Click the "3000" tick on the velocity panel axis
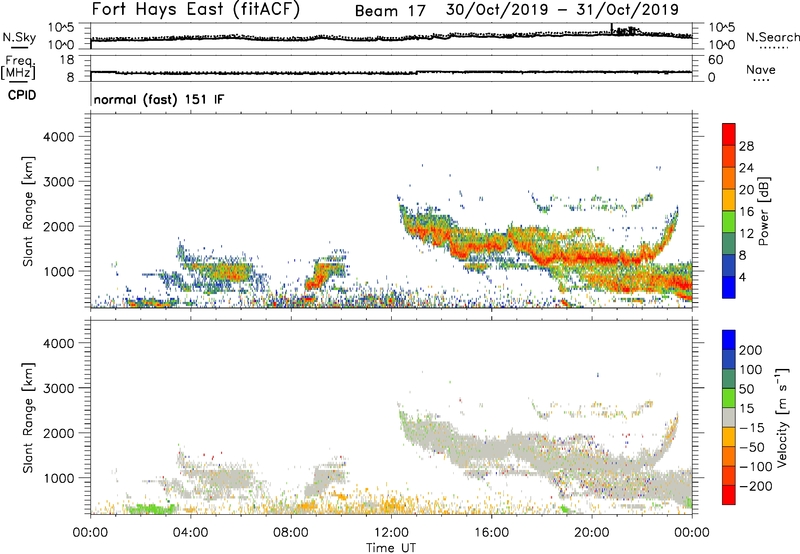The height and width of the screenshot is (554, 800). [58, 388]
